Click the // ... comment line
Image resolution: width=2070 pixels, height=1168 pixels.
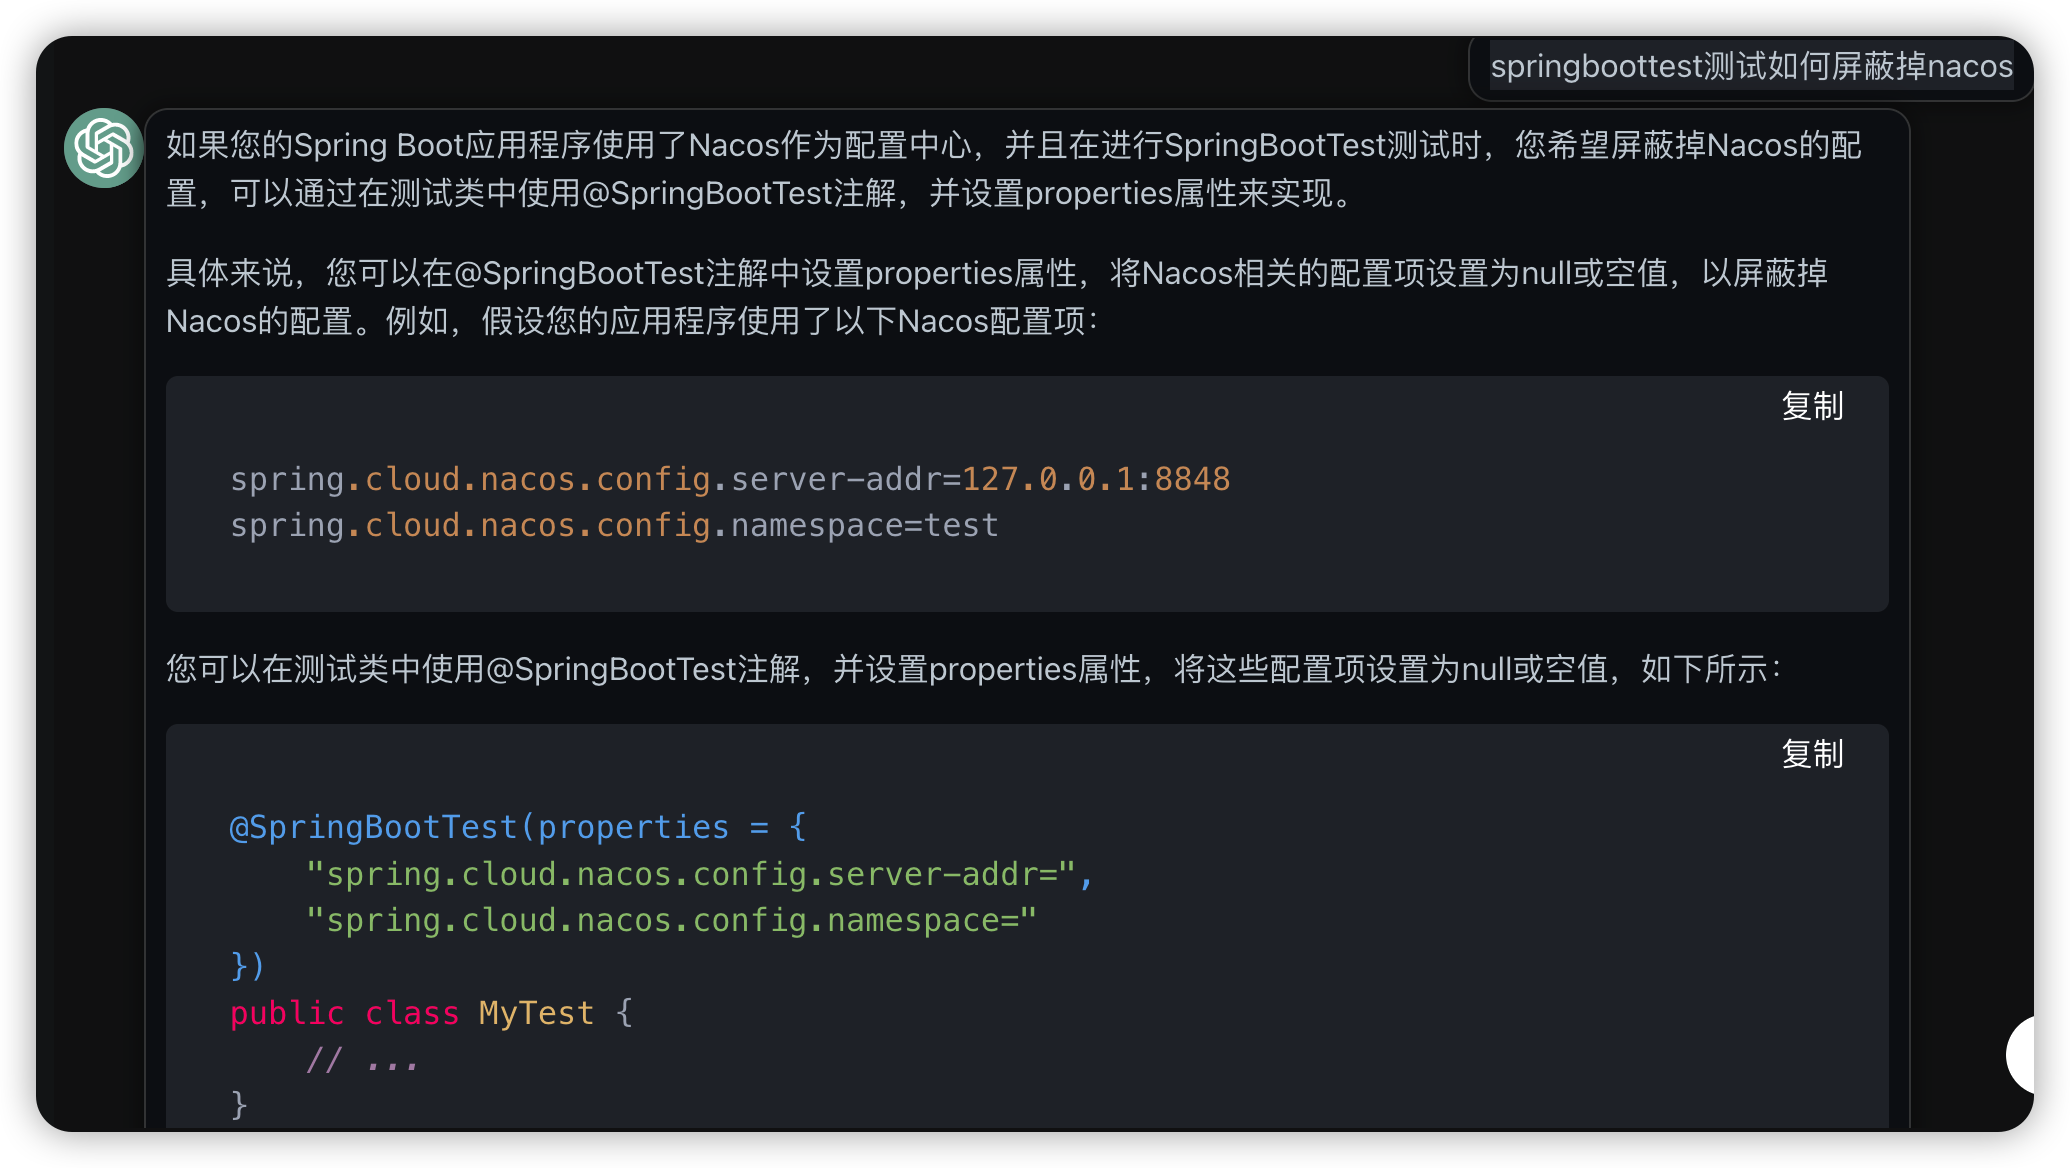362,1060
